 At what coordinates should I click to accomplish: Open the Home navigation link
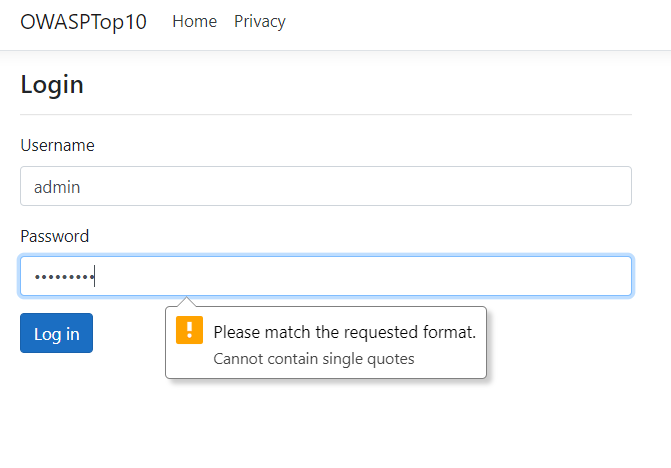(x=194, y=21)
